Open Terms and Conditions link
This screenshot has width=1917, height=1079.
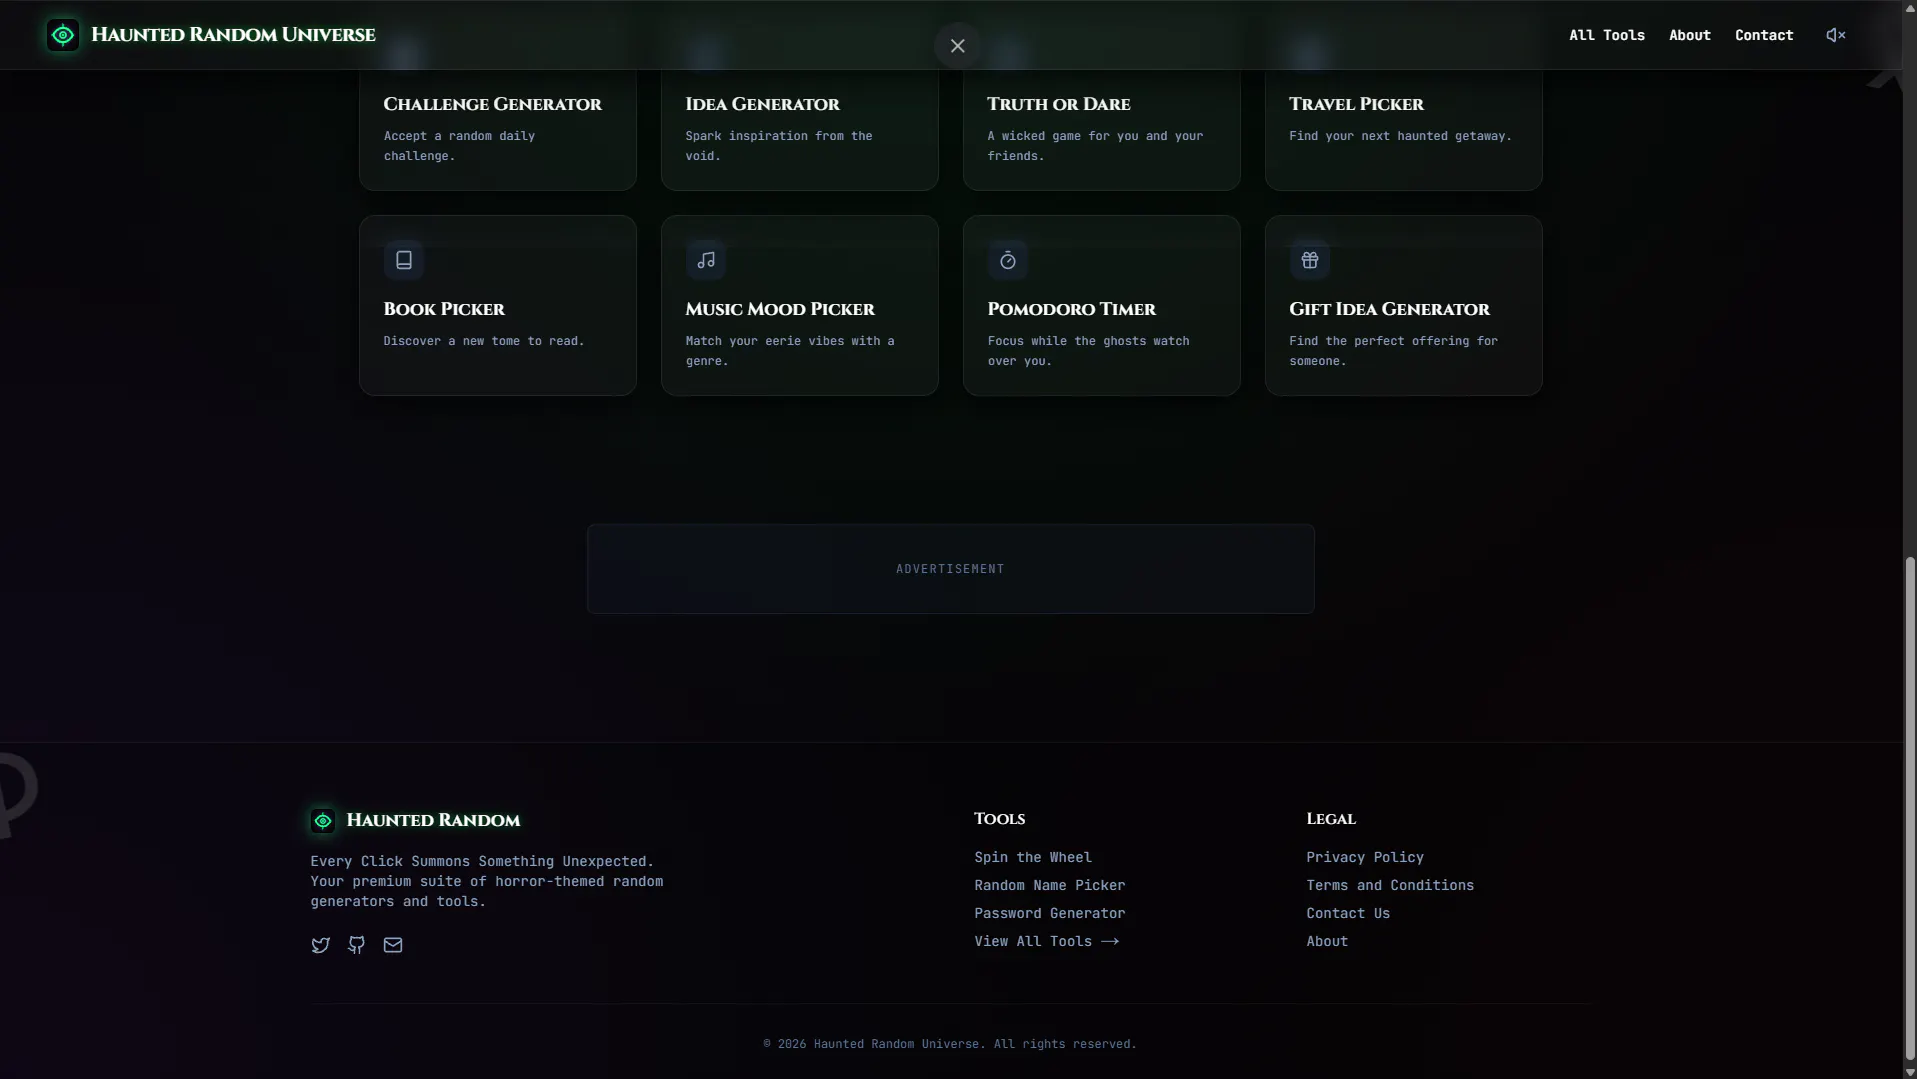[1390, 885]
